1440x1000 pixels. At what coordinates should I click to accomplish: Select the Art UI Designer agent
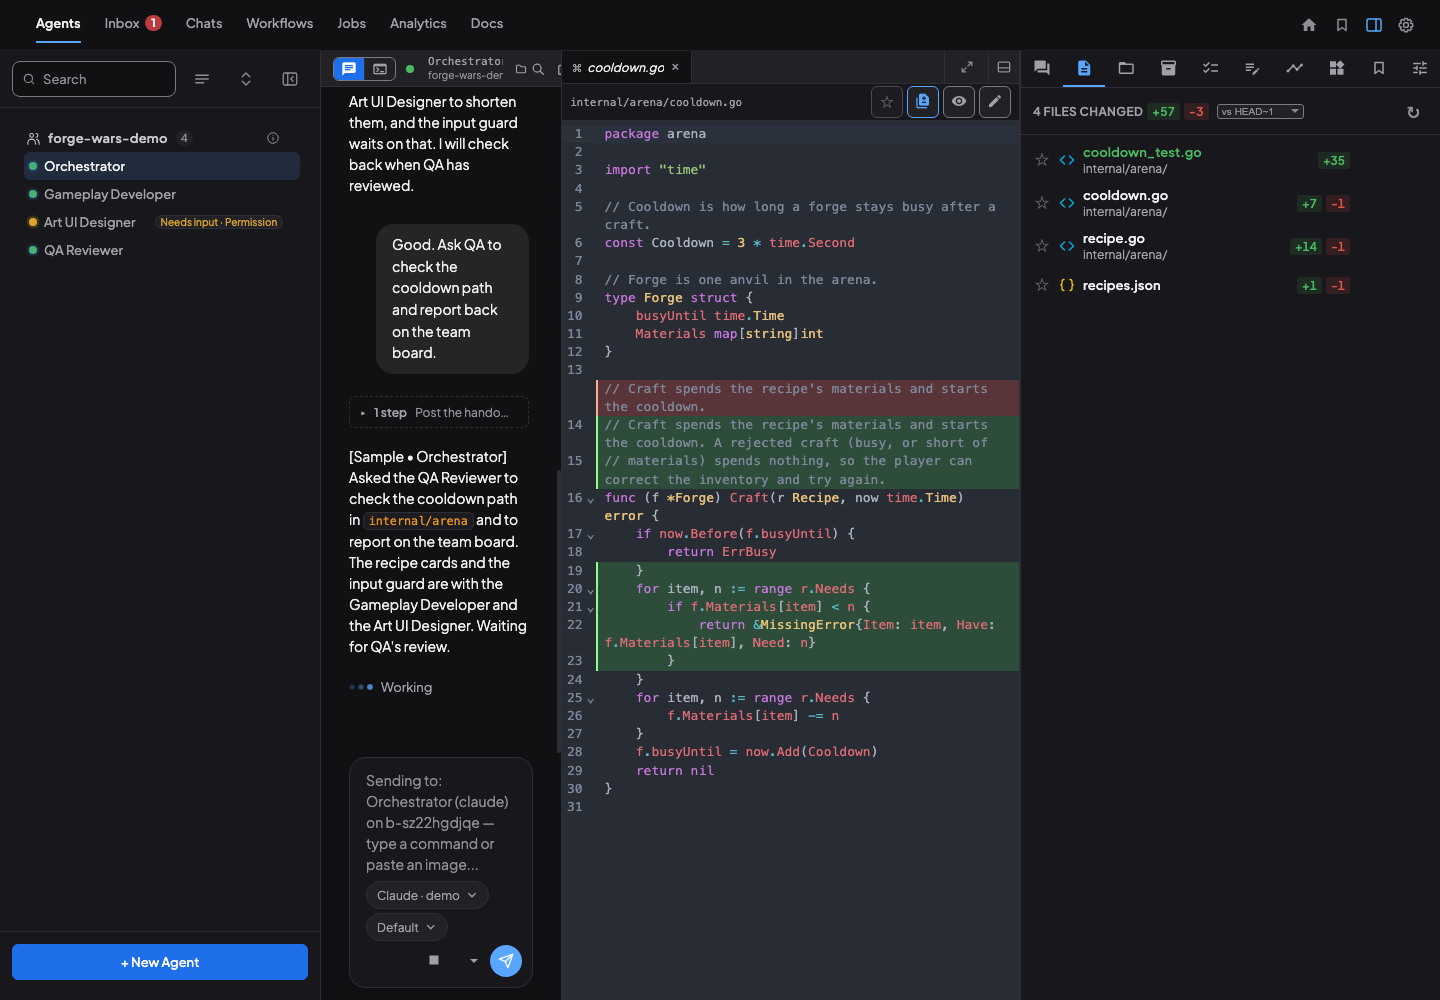[162, 222]
